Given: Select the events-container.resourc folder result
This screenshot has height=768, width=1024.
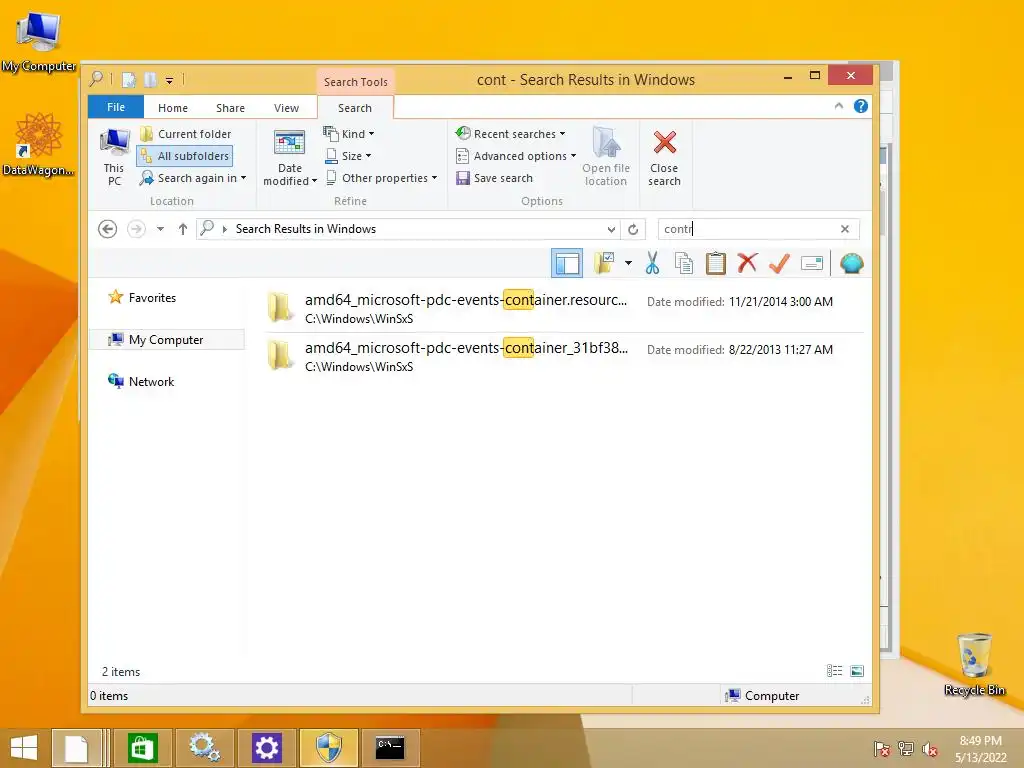Looking at the screenshot, I should click(565, 308).
